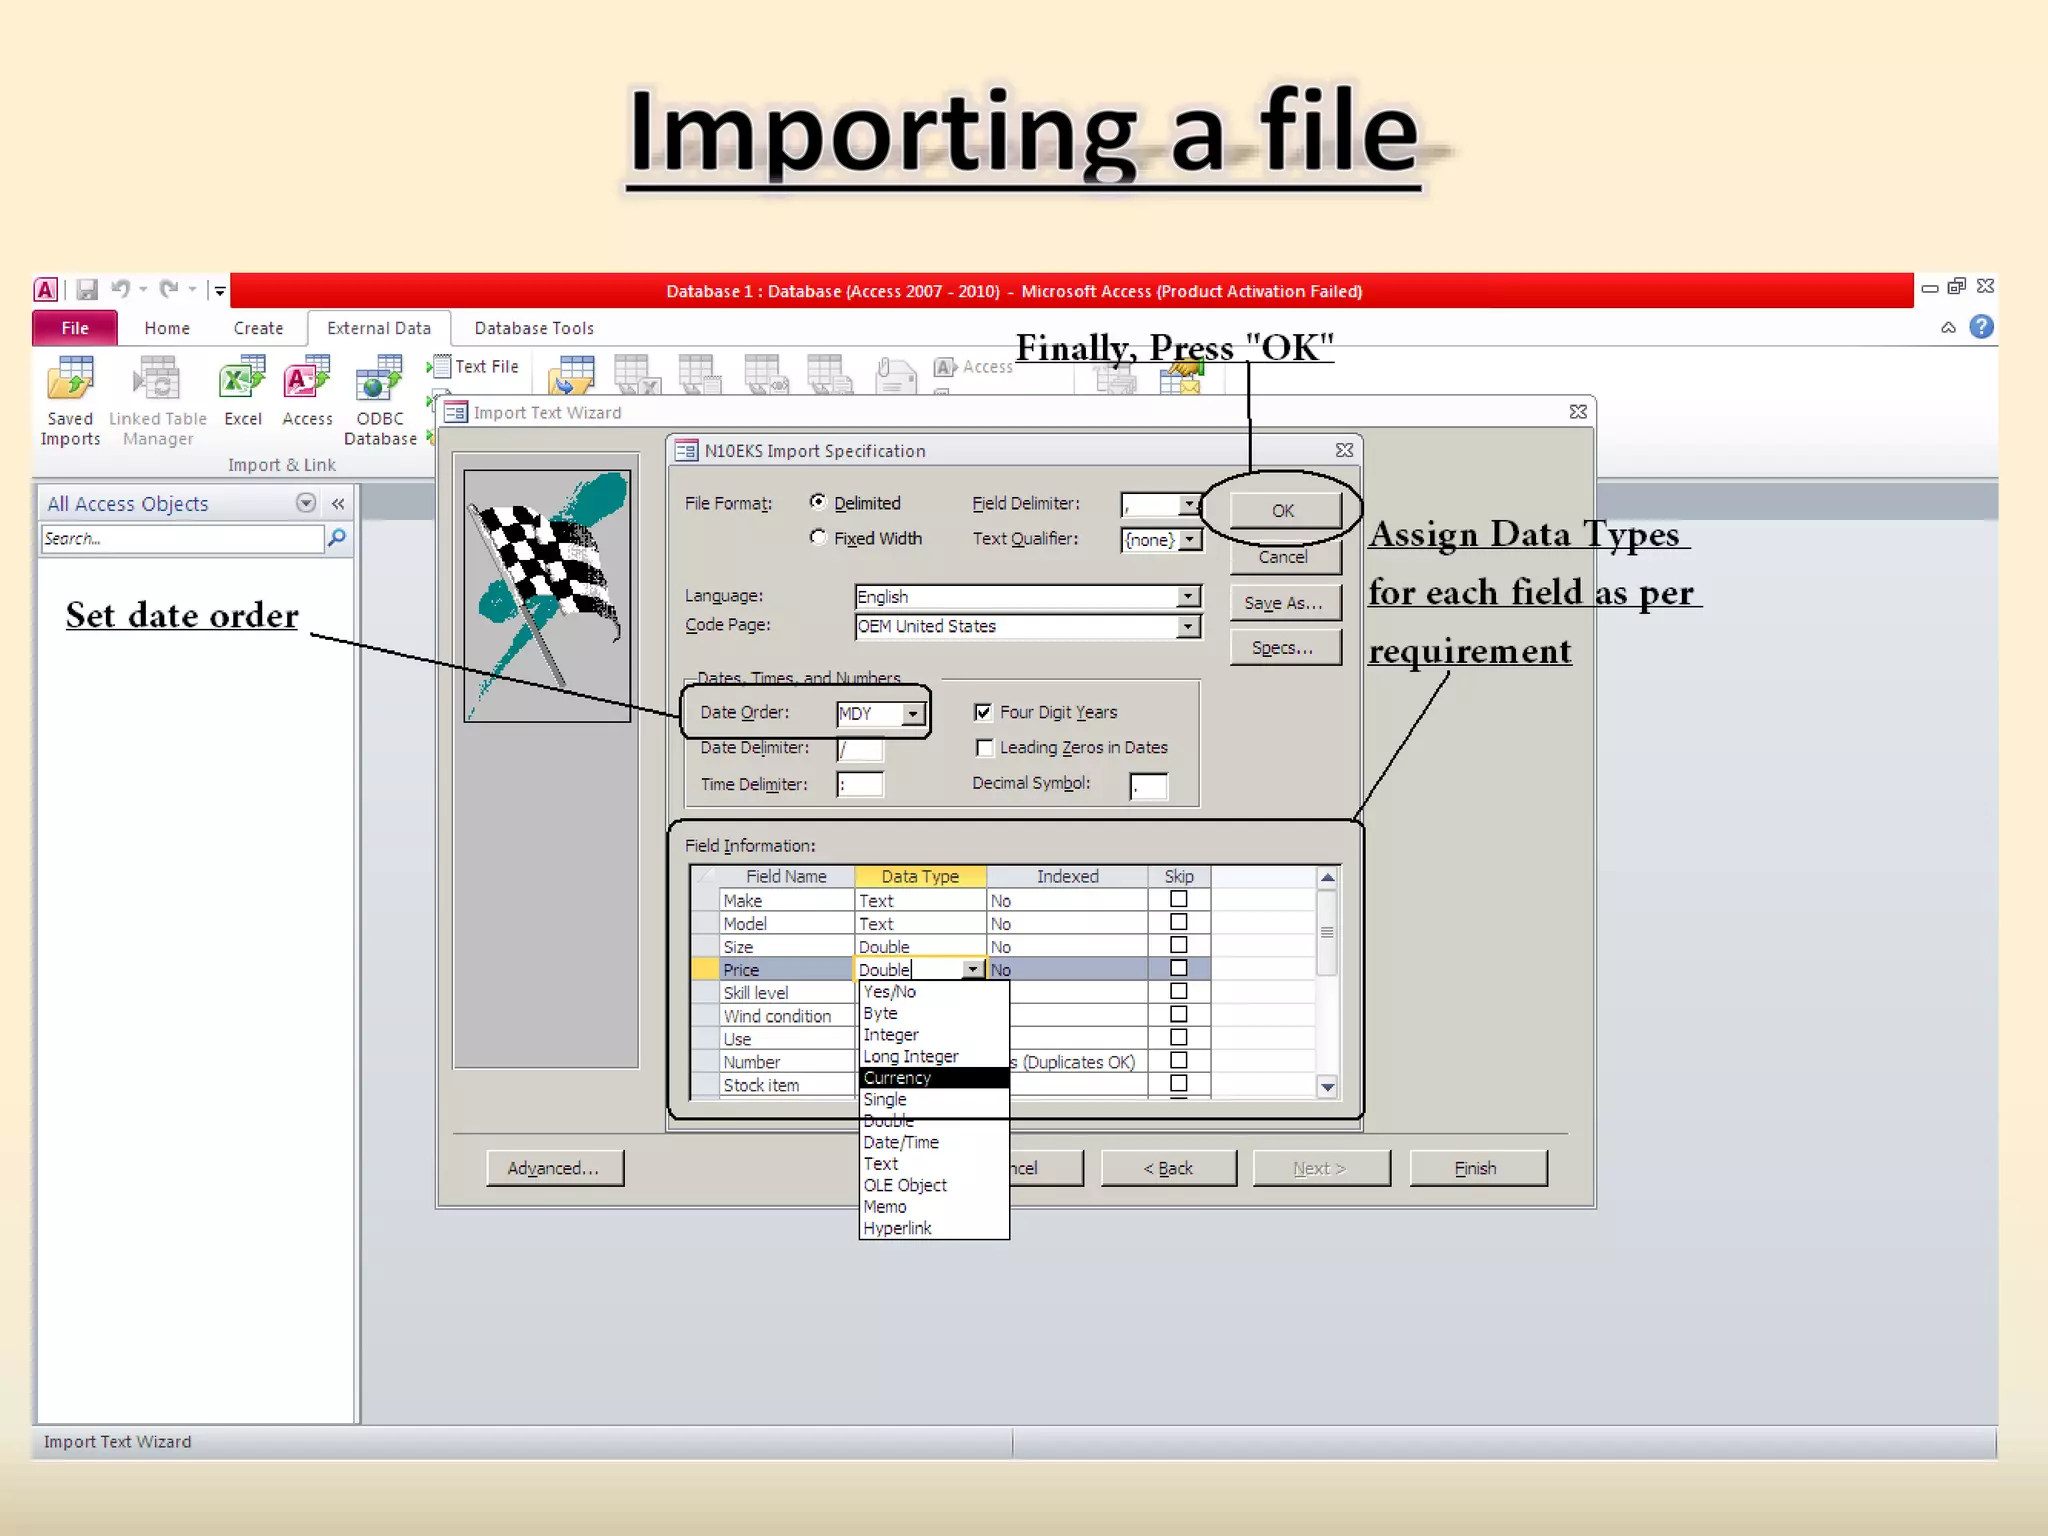Open Access help question mark icon
Image resolution: width=2048 pixels, height=1536 pixels.
tap(1980, 327)
